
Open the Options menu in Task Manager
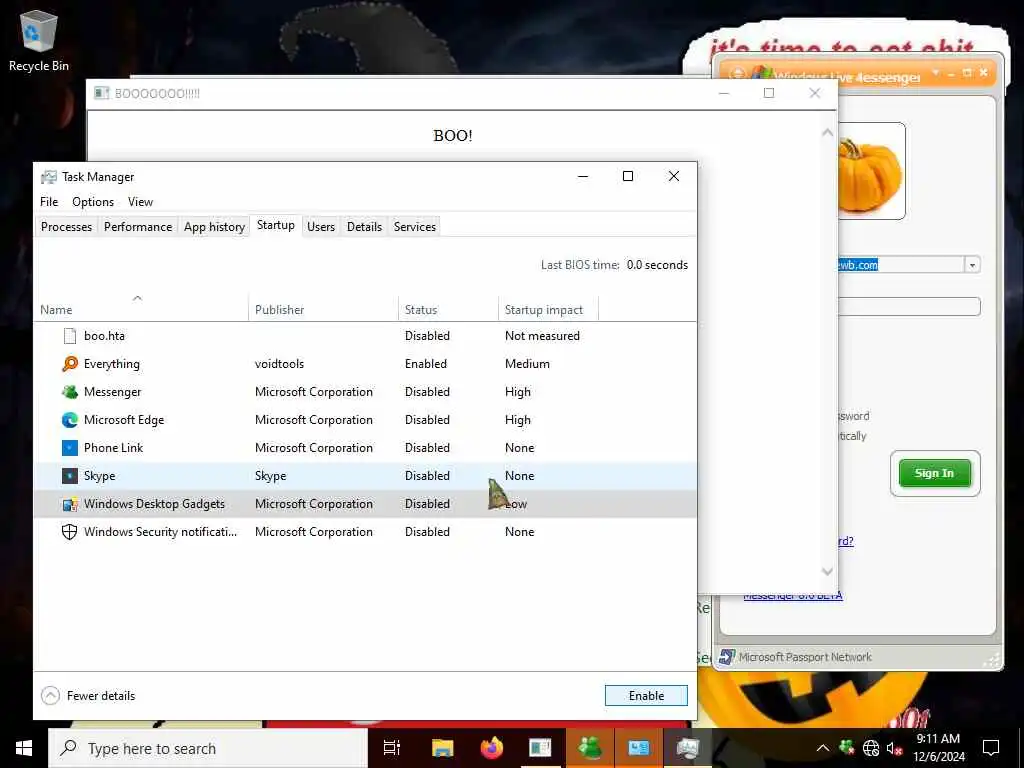[93, 202]
